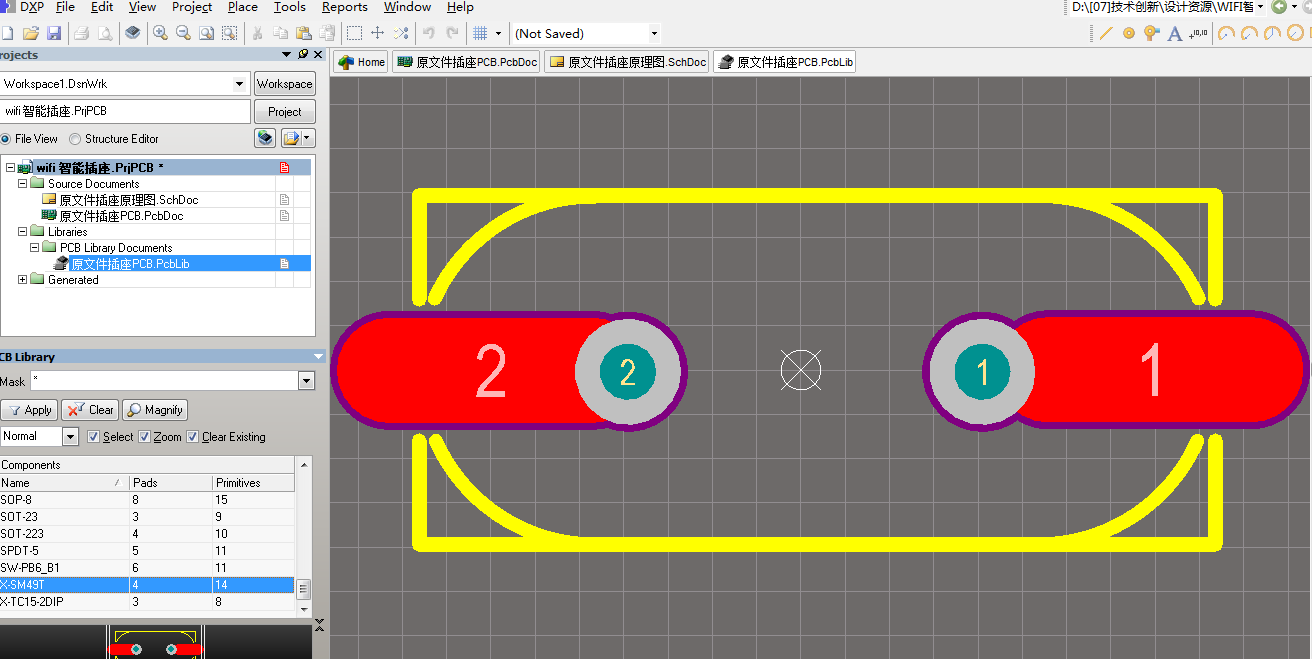Switch to the Home tab
This screenshot has width=1312, height=659.
(x=361, y=62)
